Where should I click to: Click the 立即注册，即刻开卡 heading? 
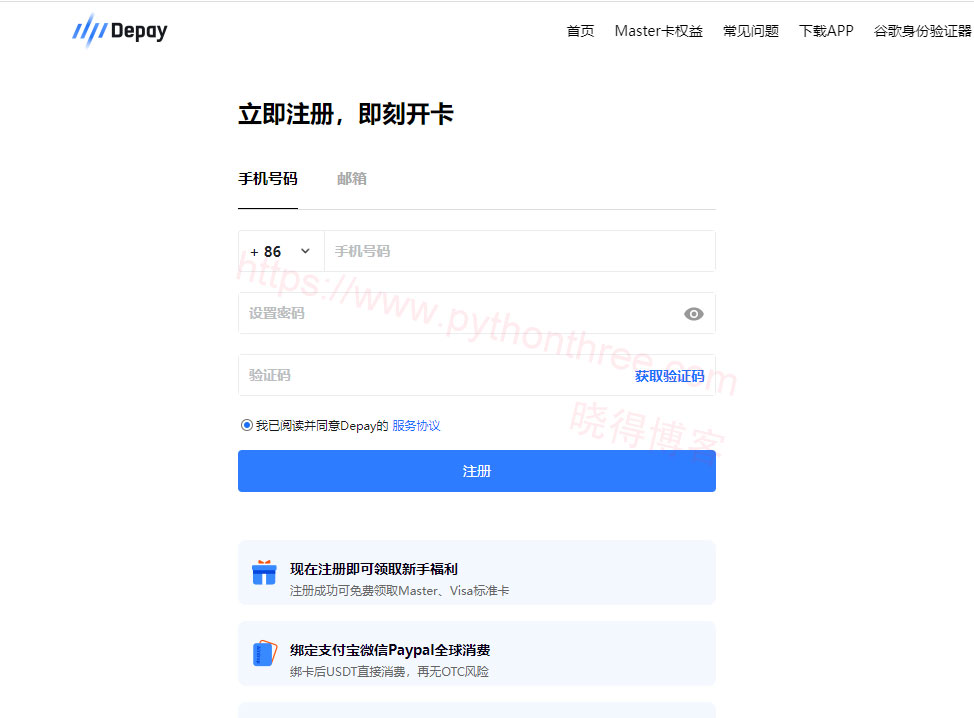346,114
